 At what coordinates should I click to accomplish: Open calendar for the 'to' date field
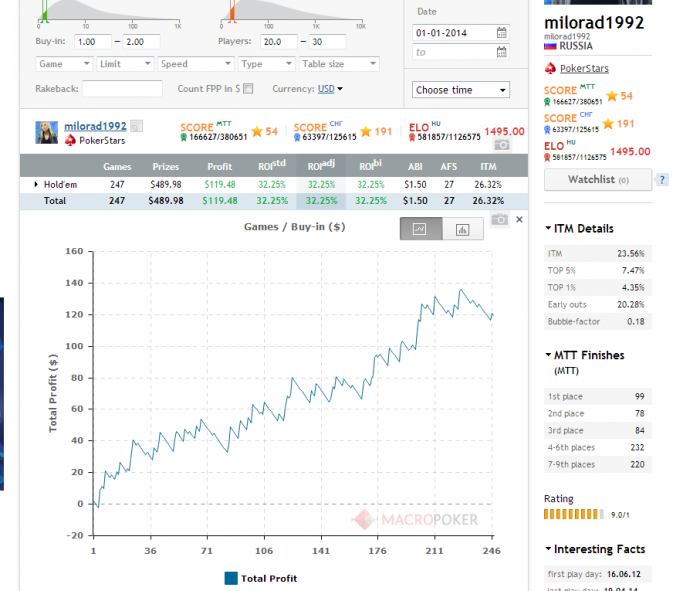pos(501,52)
